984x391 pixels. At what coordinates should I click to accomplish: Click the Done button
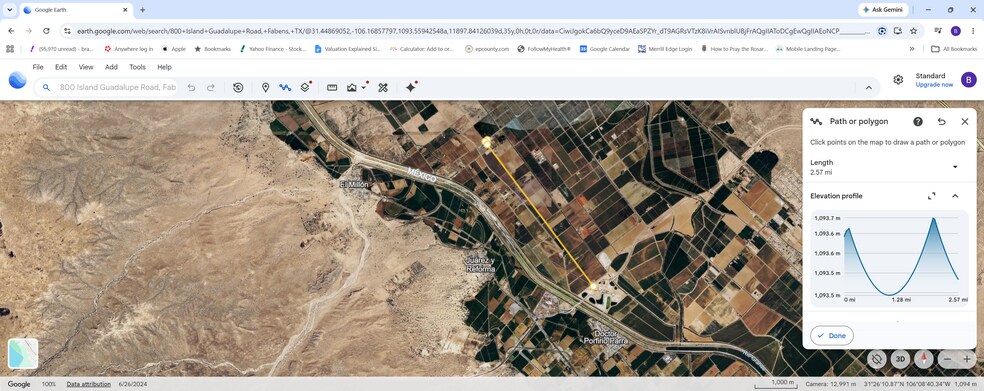click(x=832, y=336)
